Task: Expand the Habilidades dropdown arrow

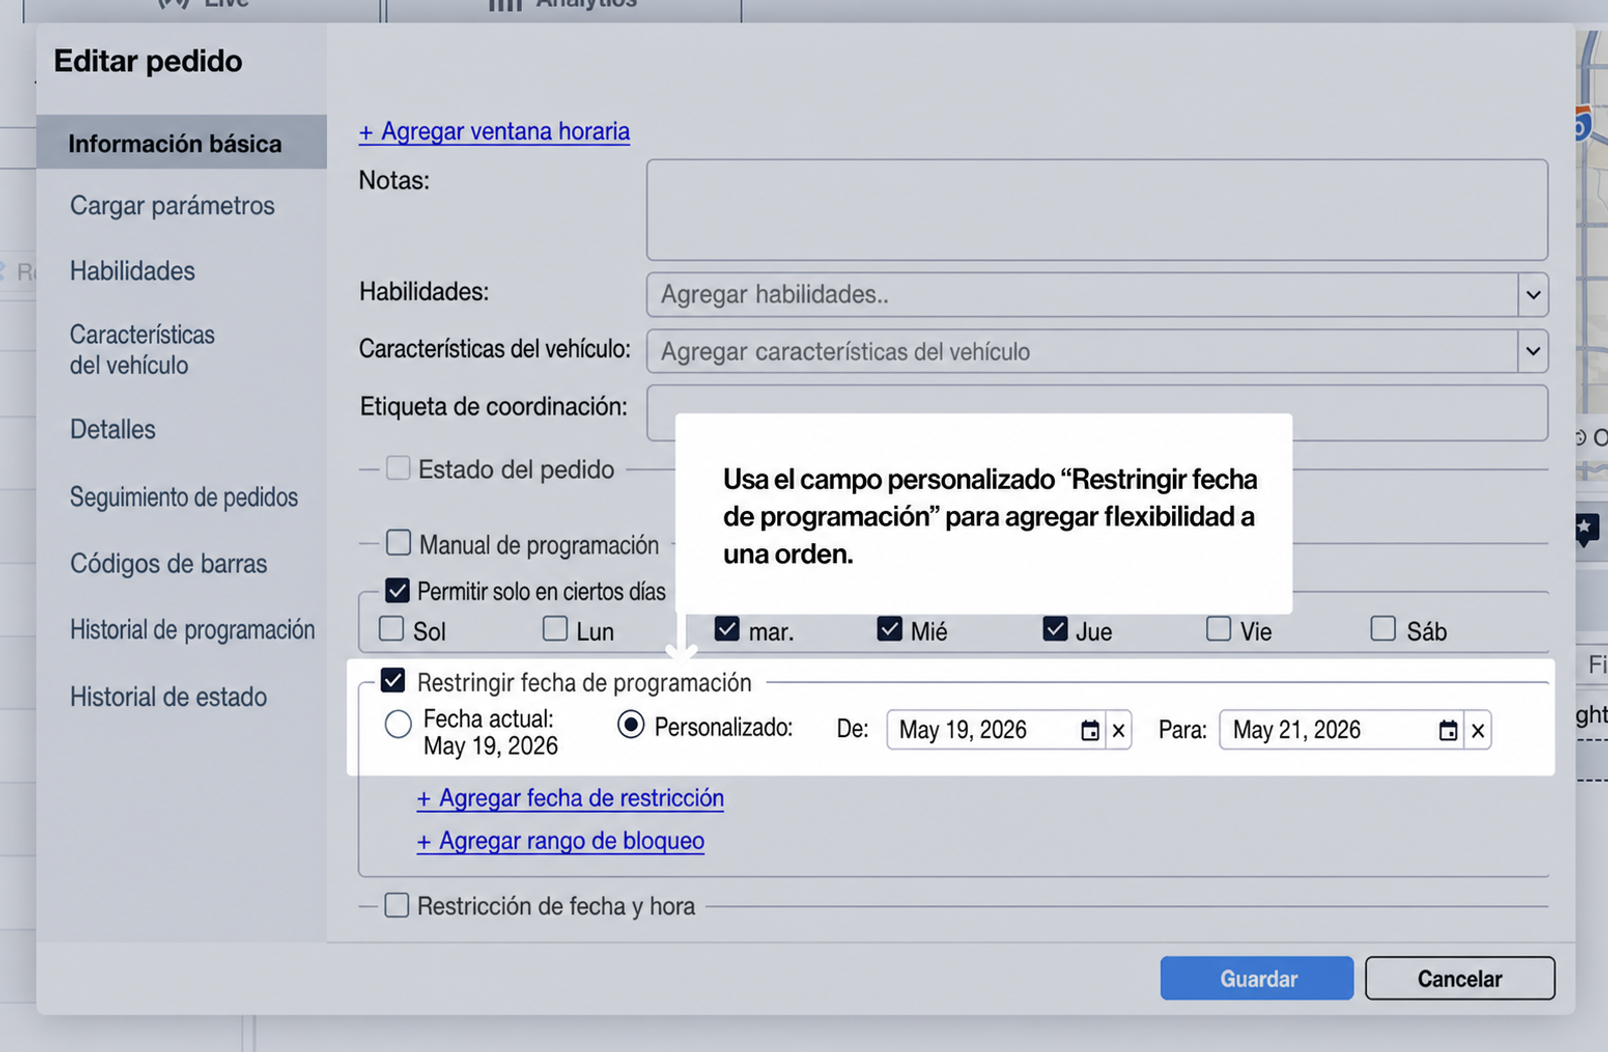Action: [x=1532, y=295]
